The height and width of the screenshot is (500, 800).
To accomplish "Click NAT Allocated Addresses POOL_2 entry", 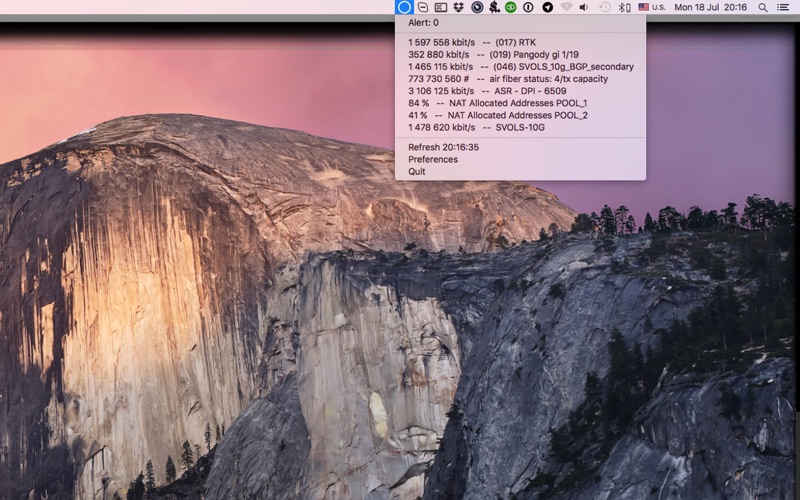I will click(x=520, y=115).
